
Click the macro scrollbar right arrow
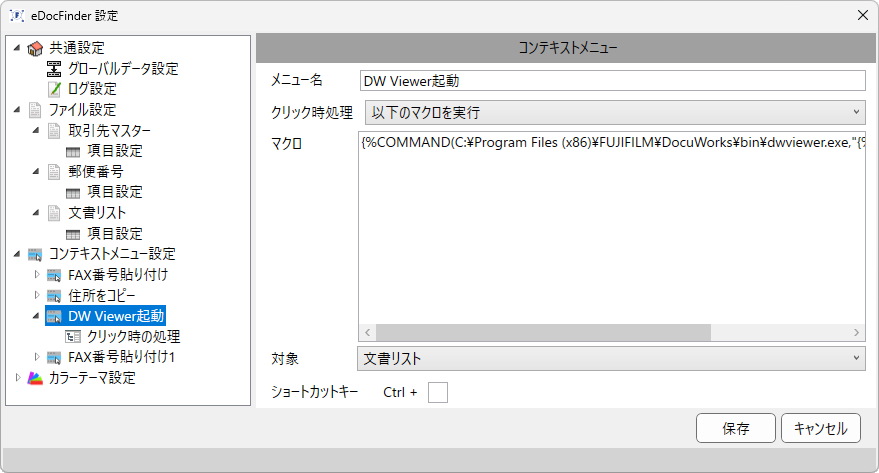point(857,333)
